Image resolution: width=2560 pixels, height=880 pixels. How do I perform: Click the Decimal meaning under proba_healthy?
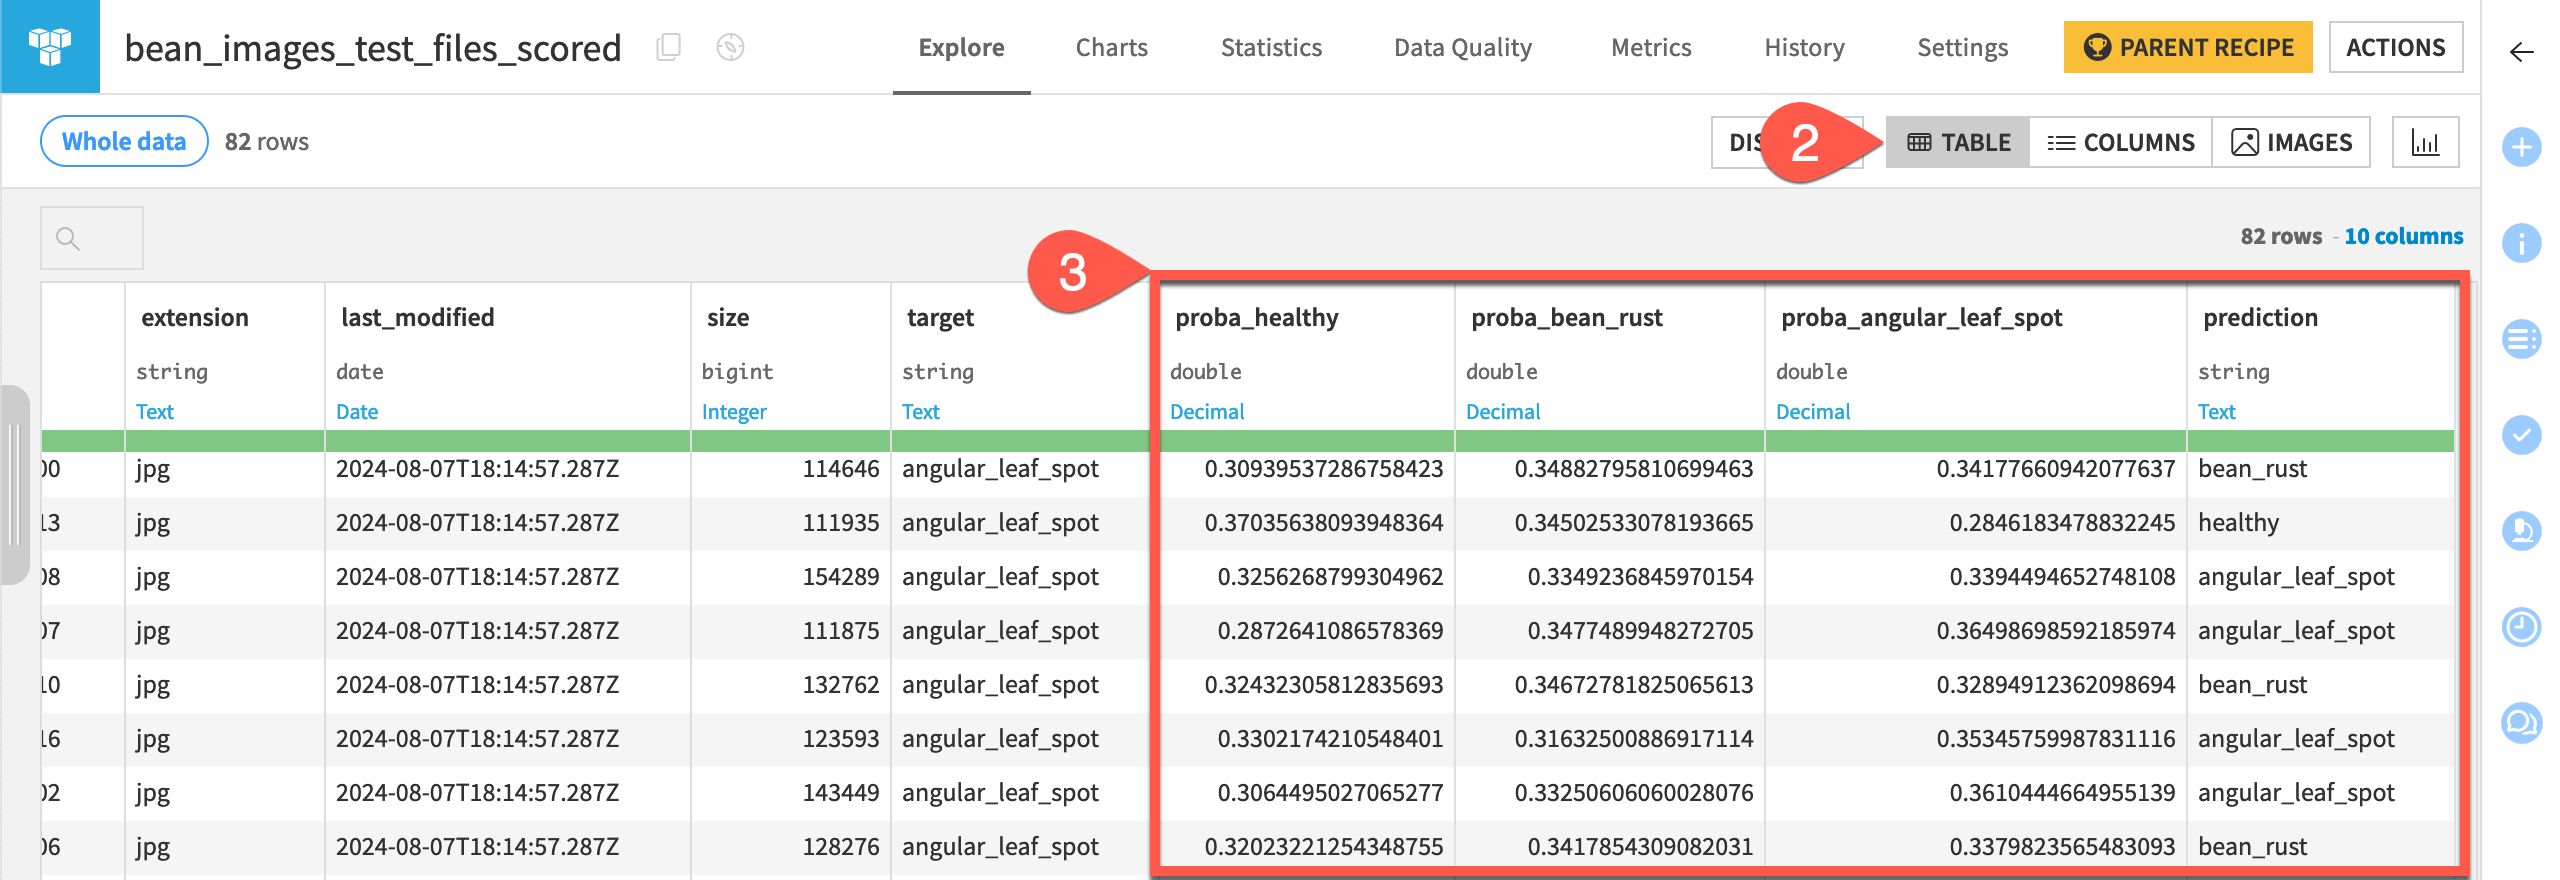coord(1207,411)
